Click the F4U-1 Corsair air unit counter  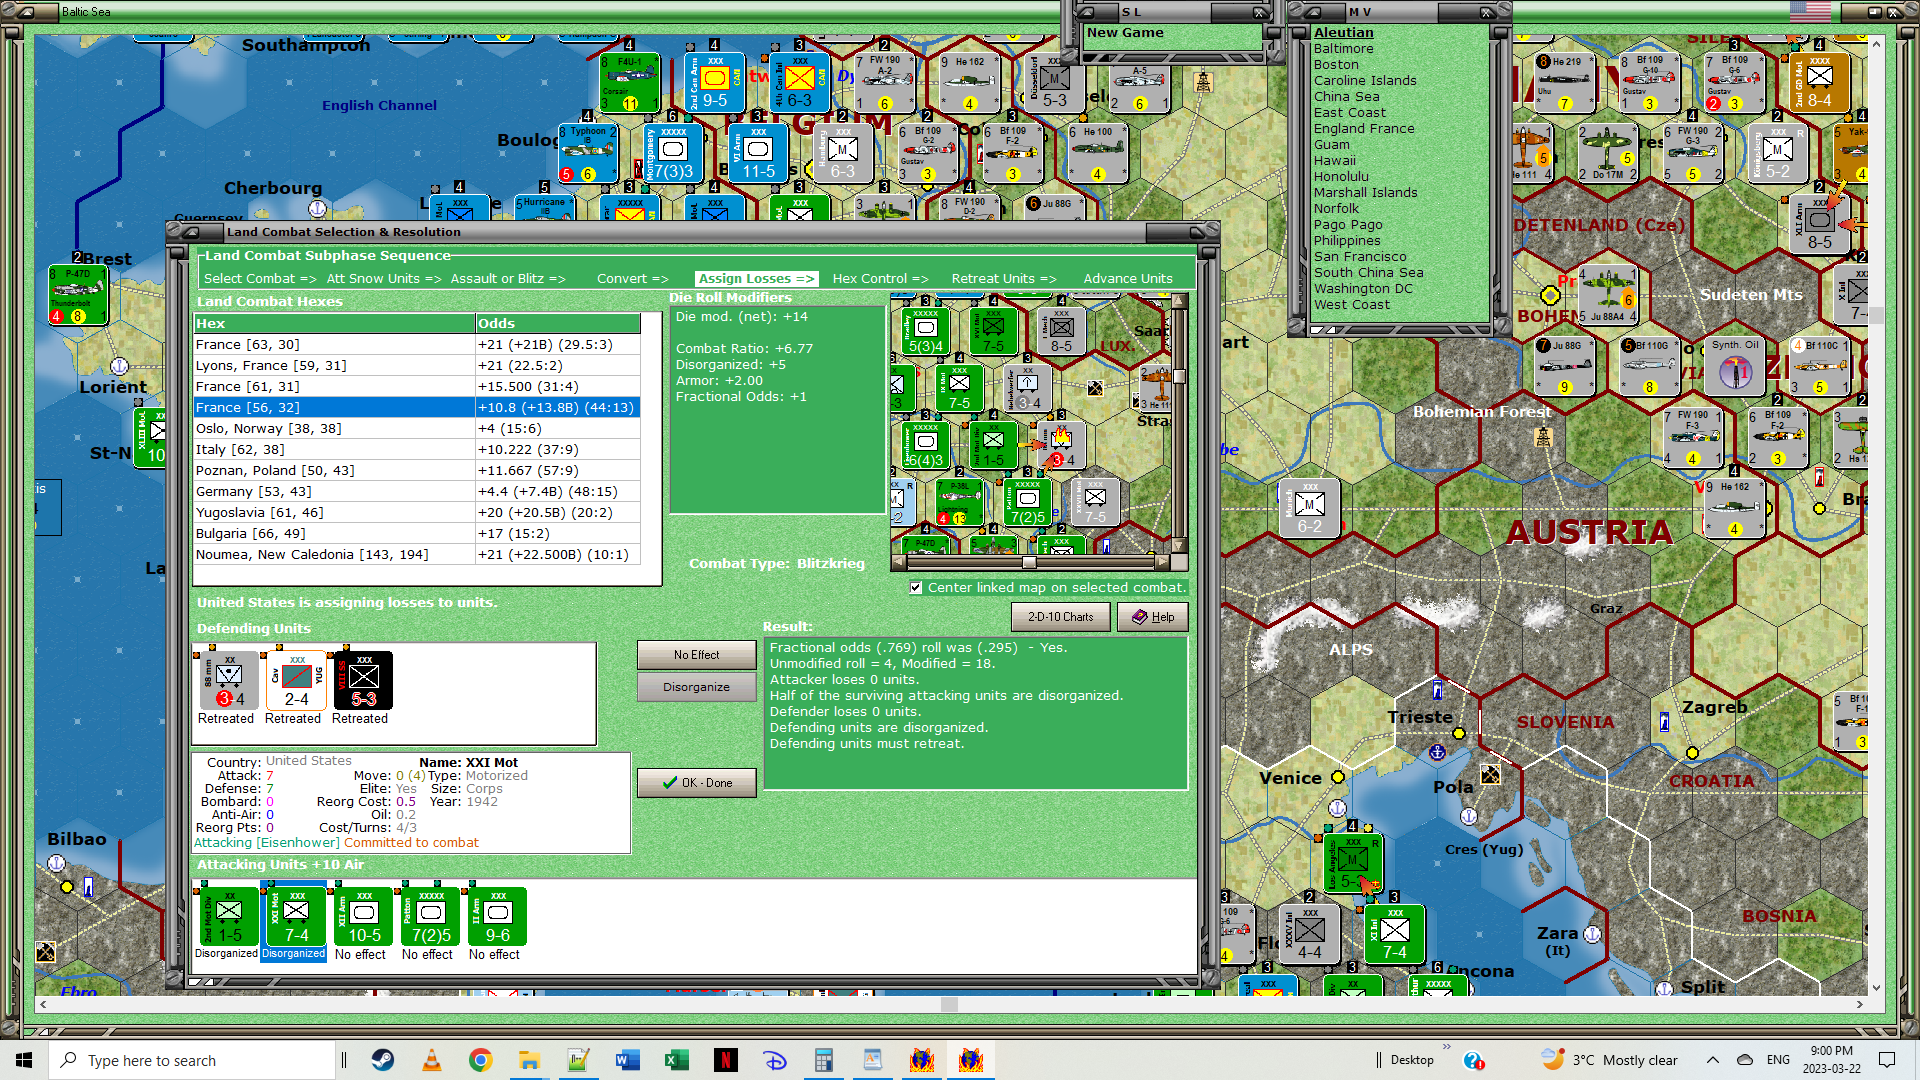629,82
